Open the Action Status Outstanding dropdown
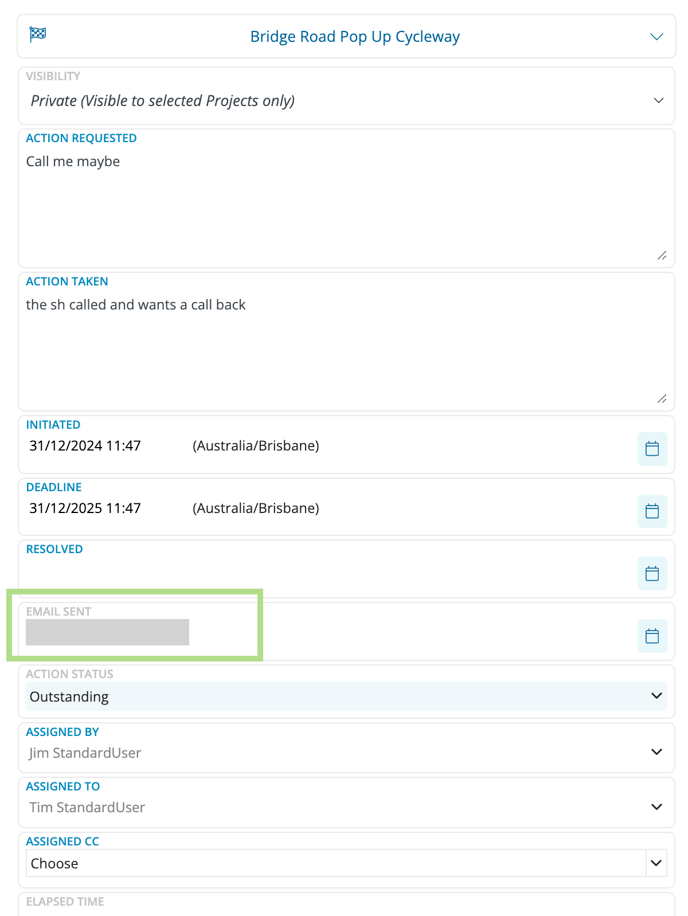Viewport: 688px width, 916px height. pos(346,696)
